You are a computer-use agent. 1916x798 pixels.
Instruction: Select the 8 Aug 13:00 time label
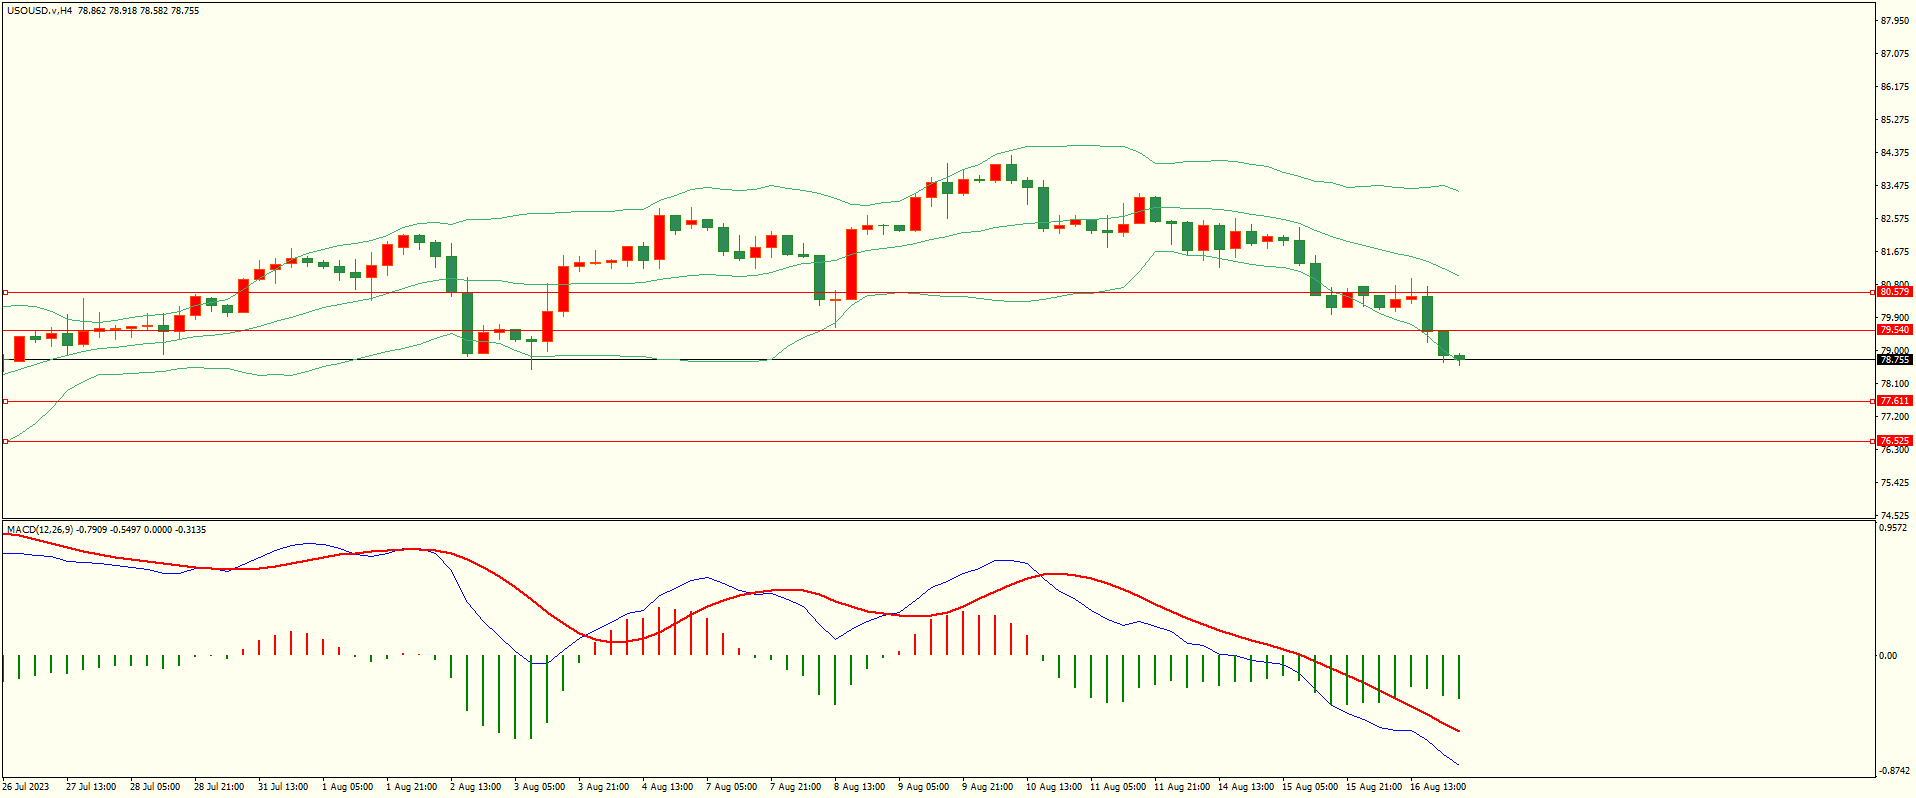pos(860,787)
